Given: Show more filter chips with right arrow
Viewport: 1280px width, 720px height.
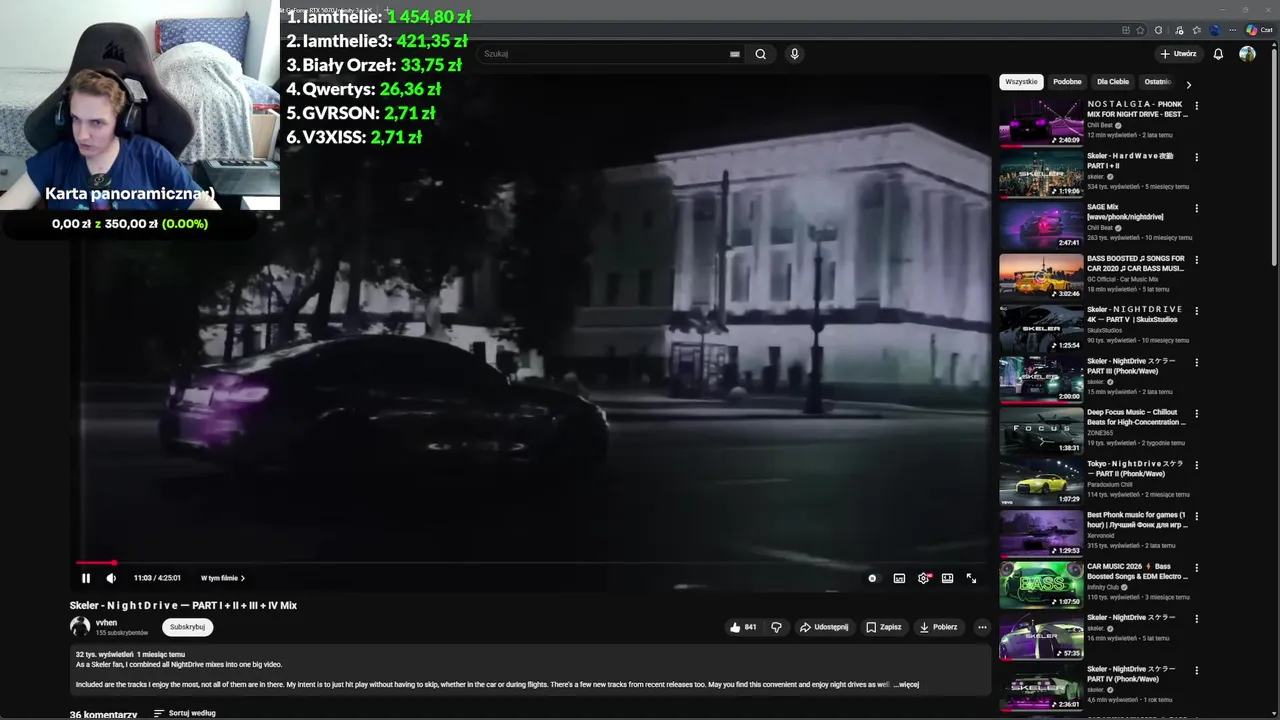Looking at the screenshot, I should point(1188,84).
